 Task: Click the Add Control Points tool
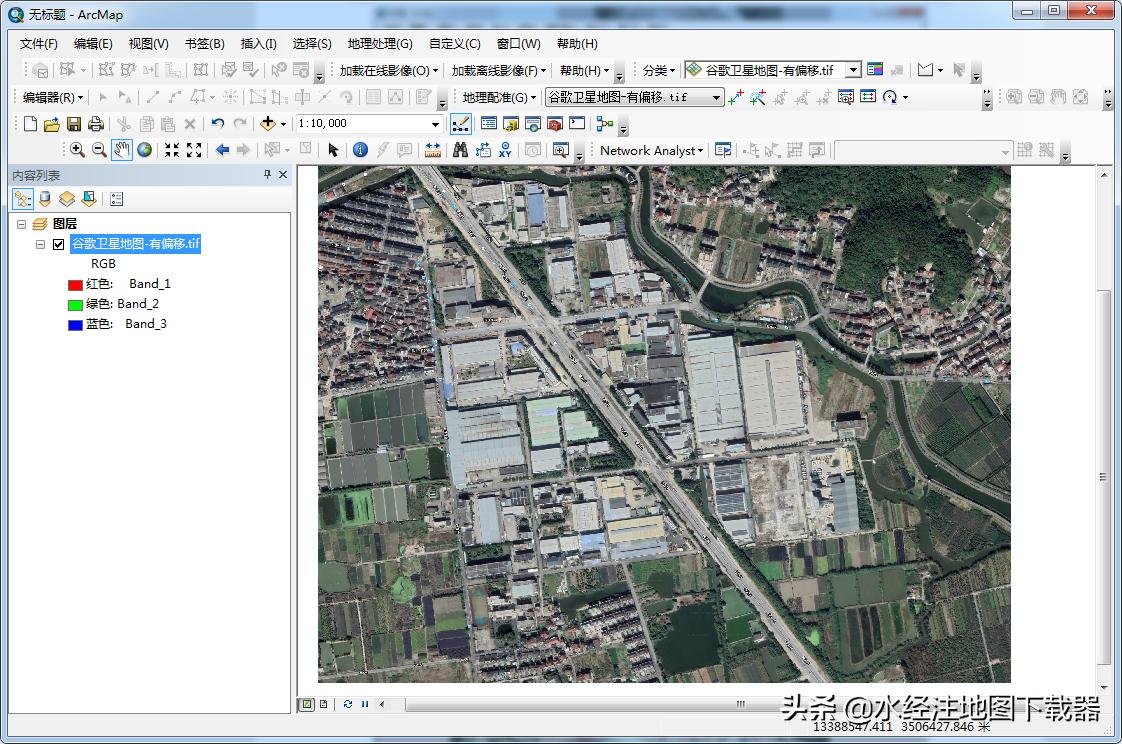(x=736, y=97)
